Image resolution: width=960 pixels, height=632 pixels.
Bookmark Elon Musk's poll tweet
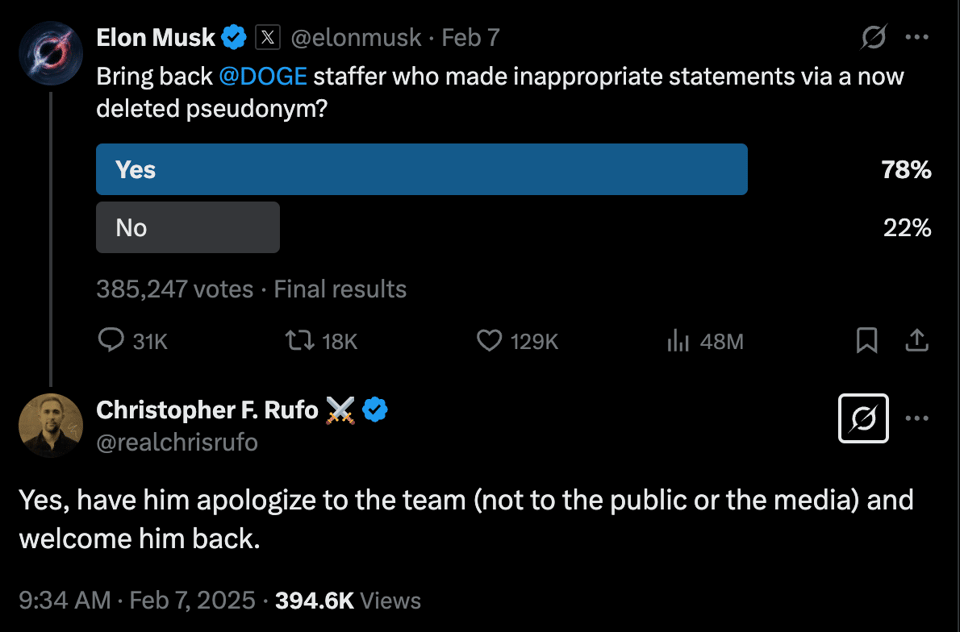[867, 341]
